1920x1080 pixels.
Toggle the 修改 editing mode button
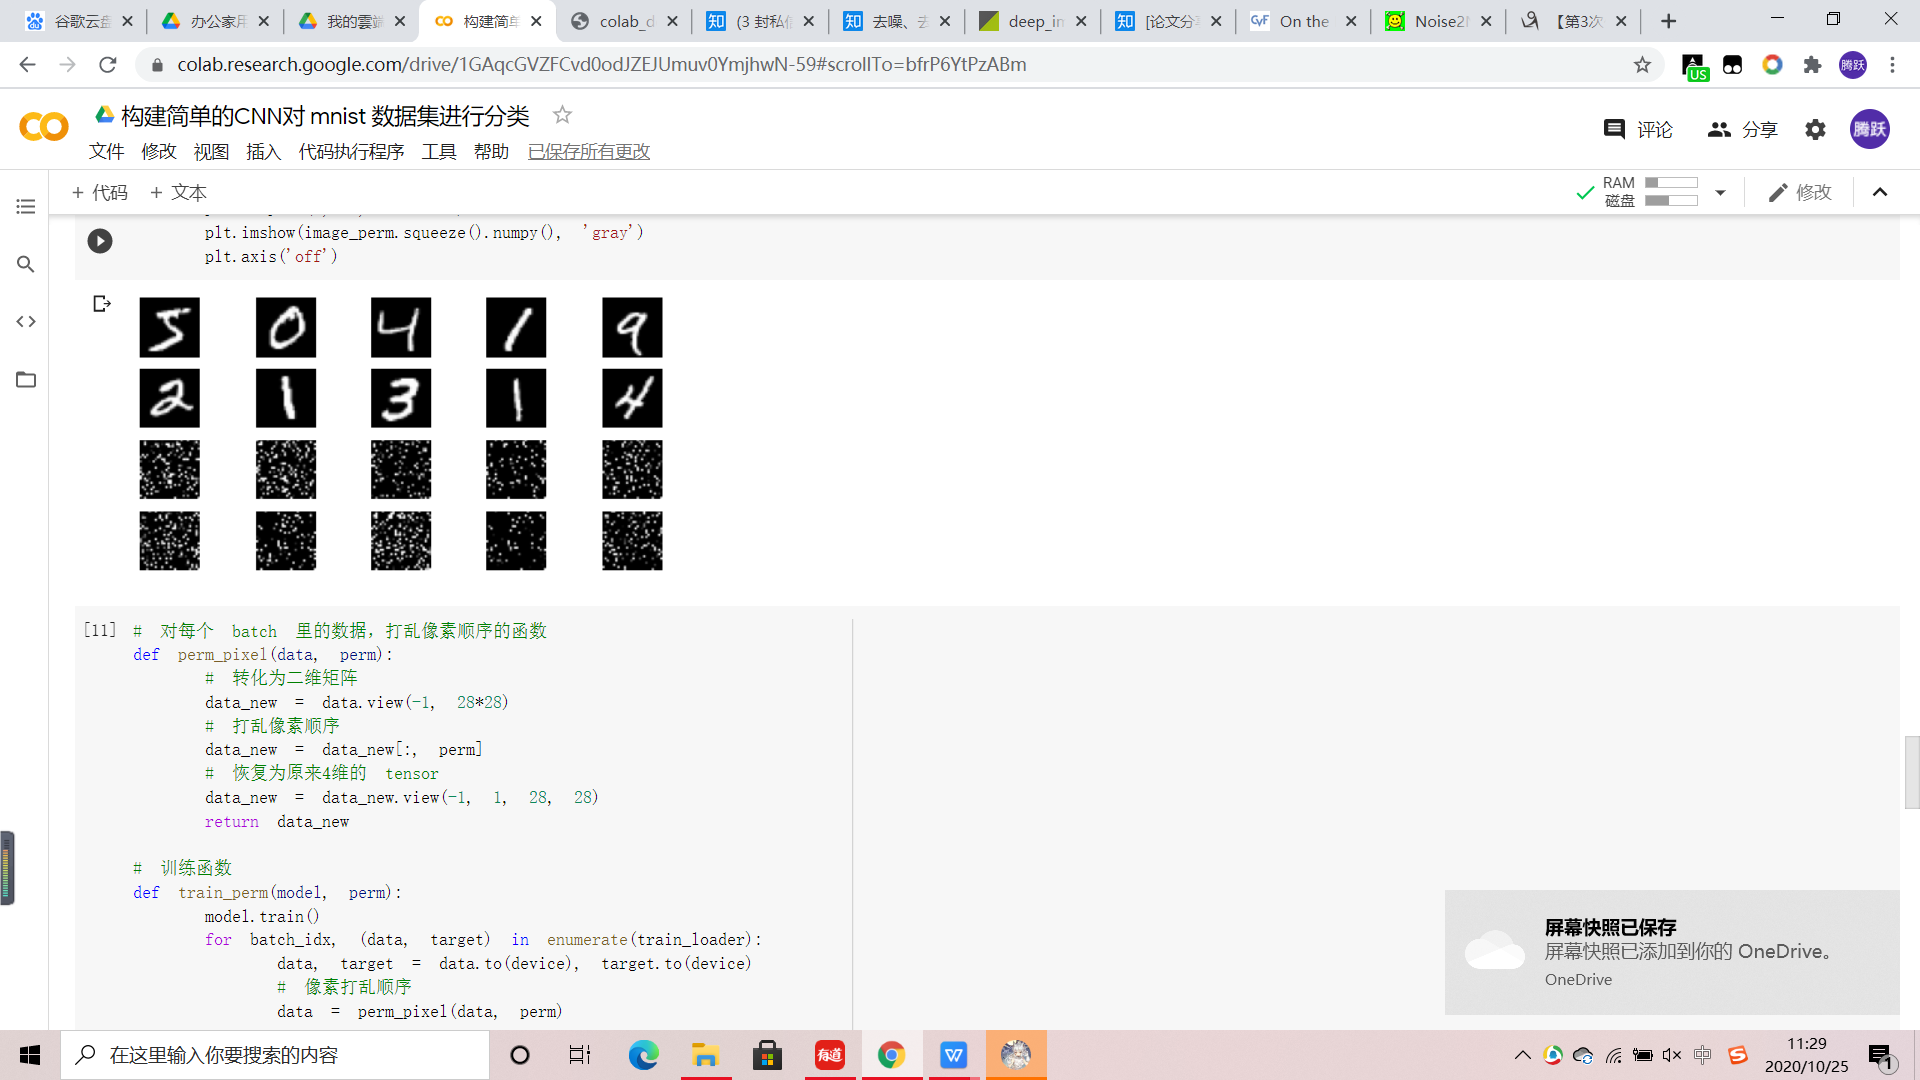pyautogui.click(x=1800, y=192)
